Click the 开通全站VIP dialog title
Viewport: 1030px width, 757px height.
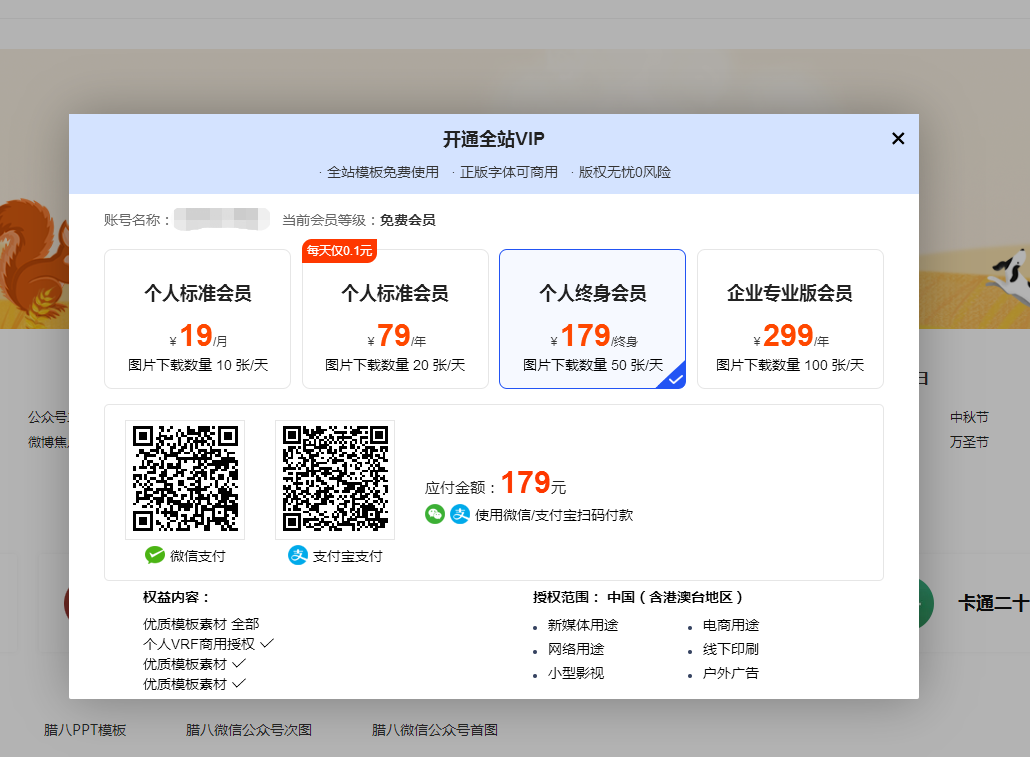493,139
